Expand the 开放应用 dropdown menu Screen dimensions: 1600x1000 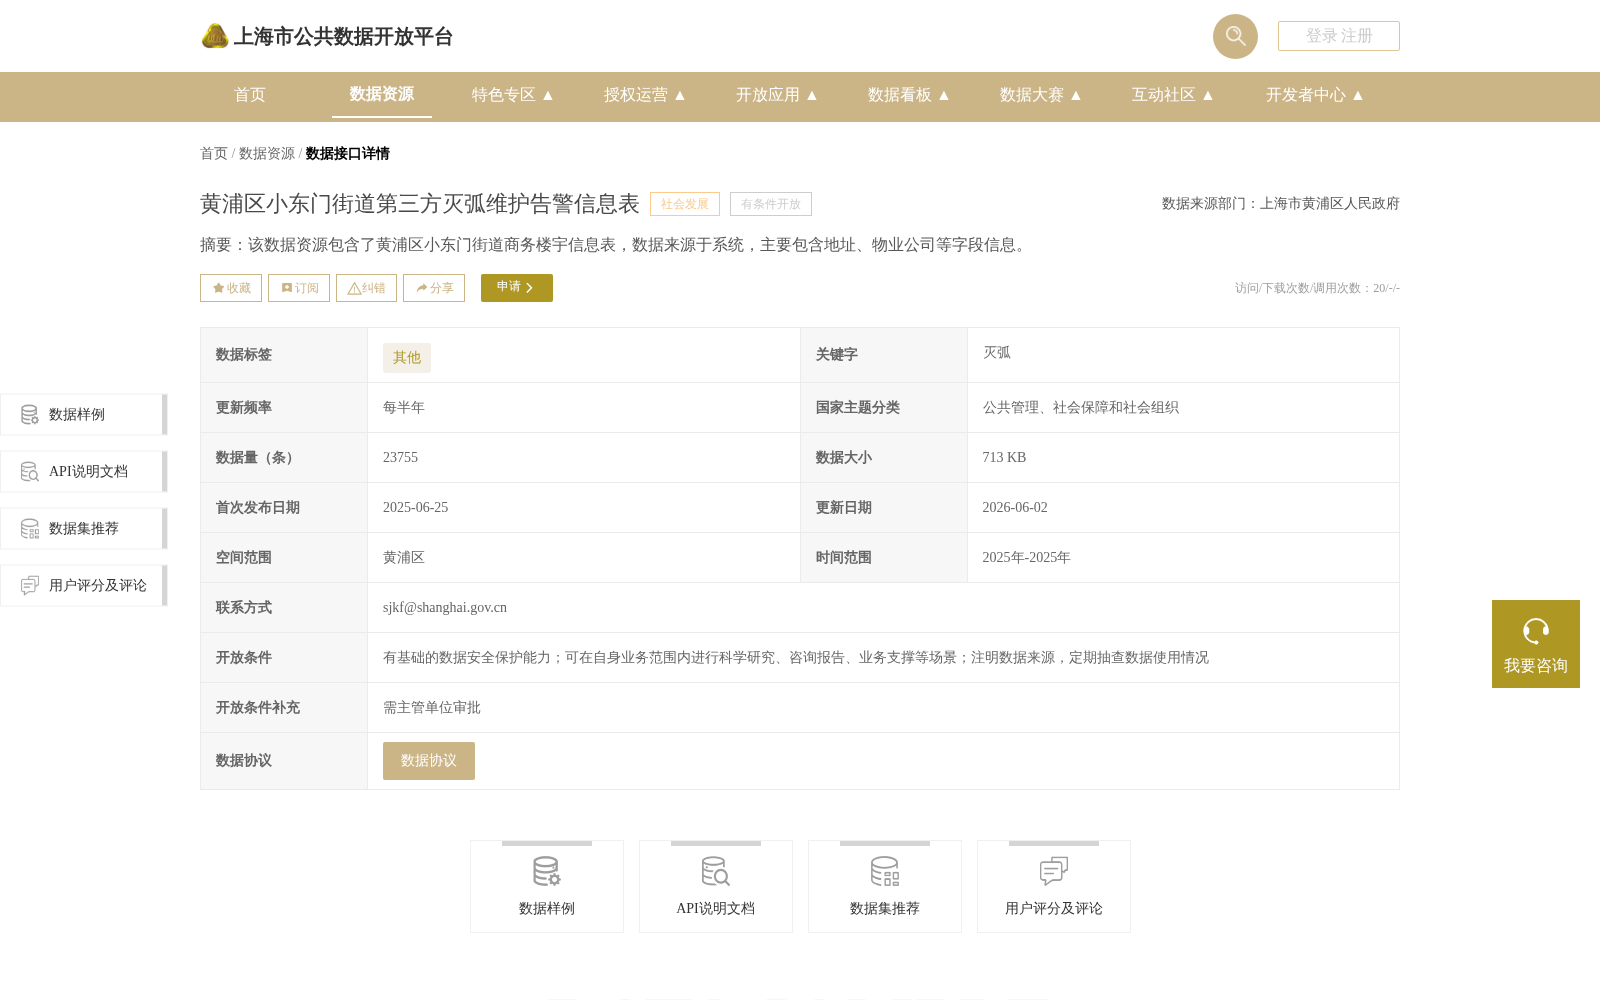(x=777, y=95)
